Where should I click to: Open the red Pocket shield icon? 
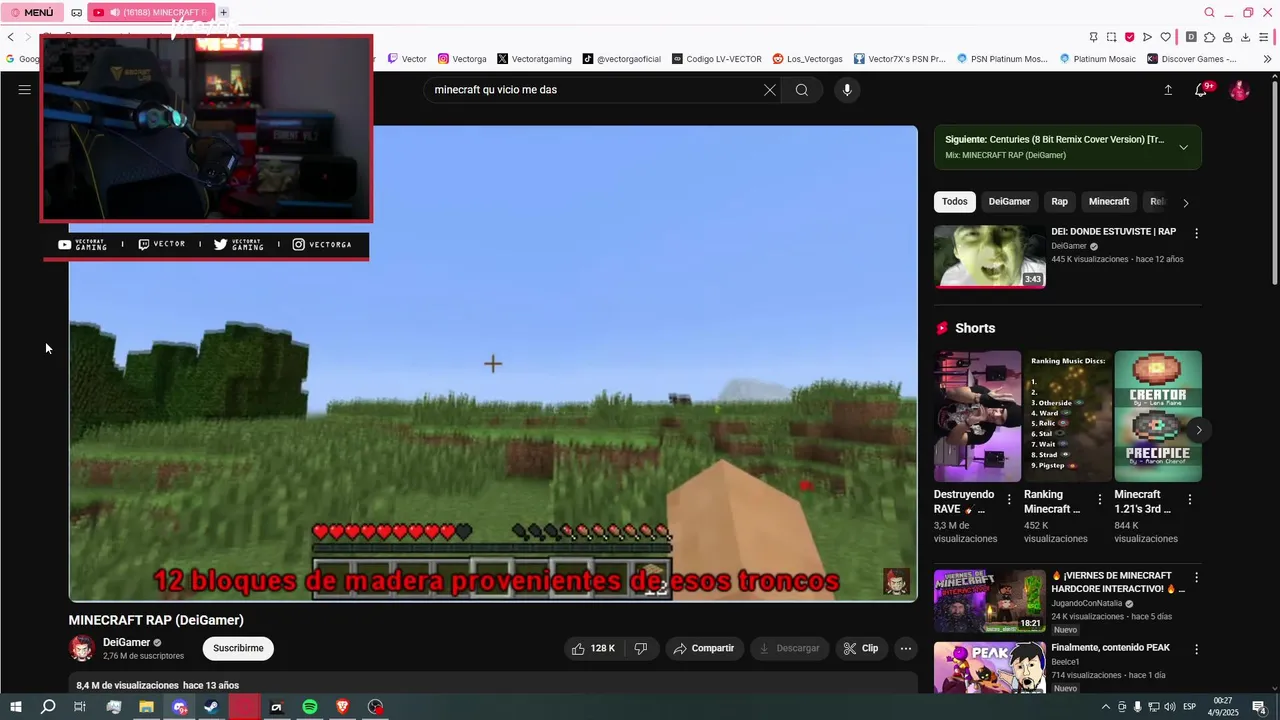(x=1129, y=37)
